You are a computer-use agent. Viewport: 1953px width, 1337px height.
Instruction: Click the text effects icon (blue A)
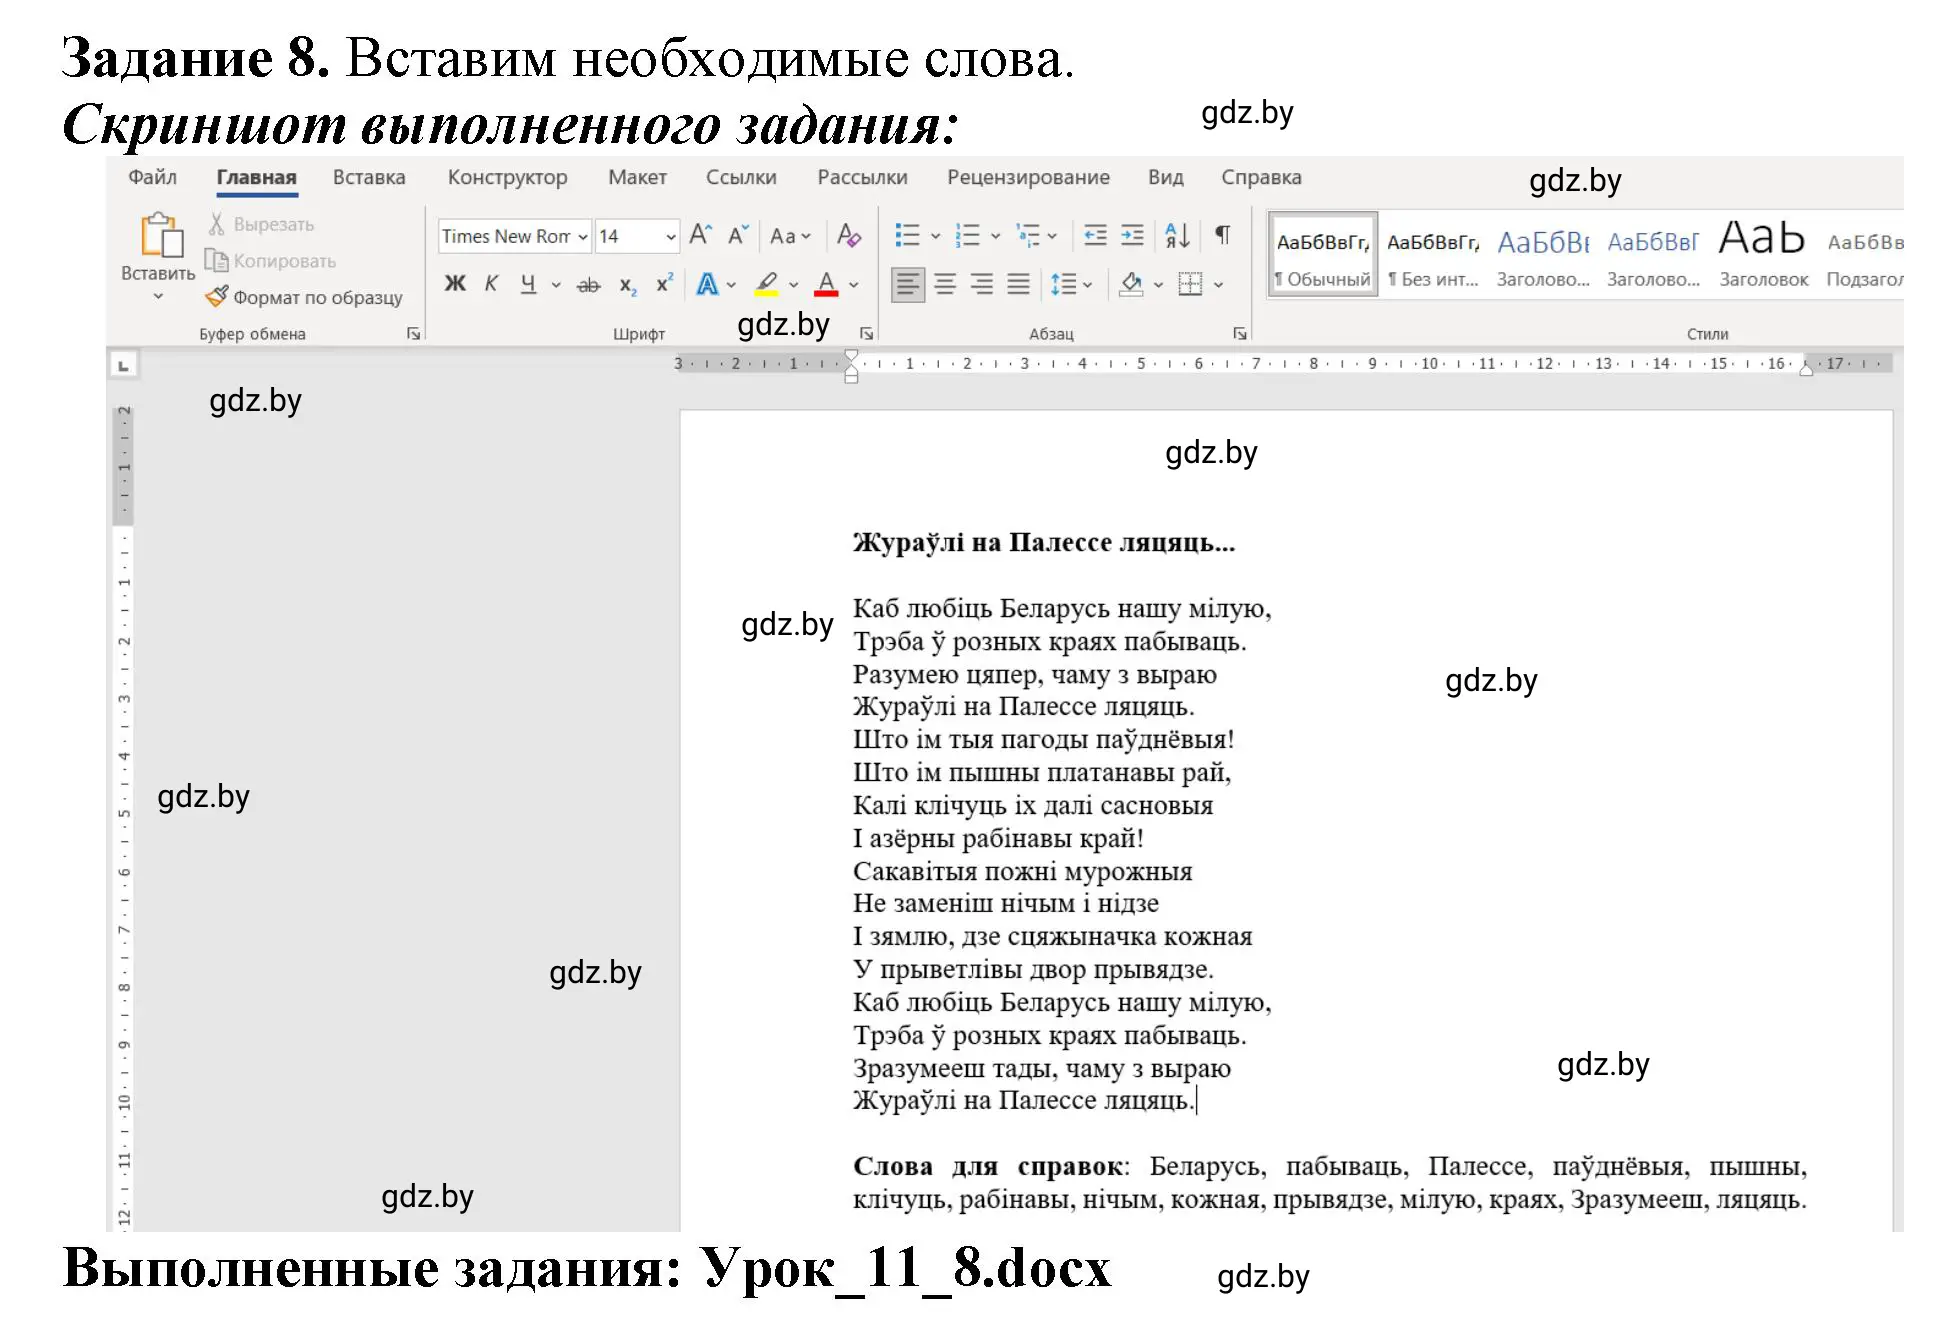click(x=707, y=285)
